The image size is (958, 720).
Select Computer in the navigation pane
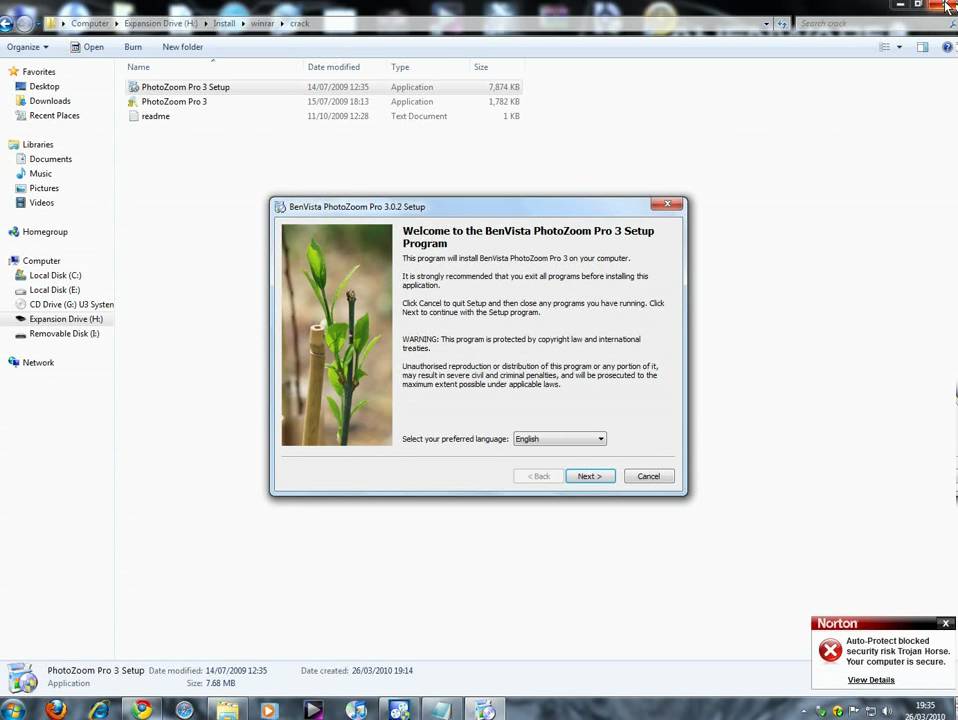41,261
